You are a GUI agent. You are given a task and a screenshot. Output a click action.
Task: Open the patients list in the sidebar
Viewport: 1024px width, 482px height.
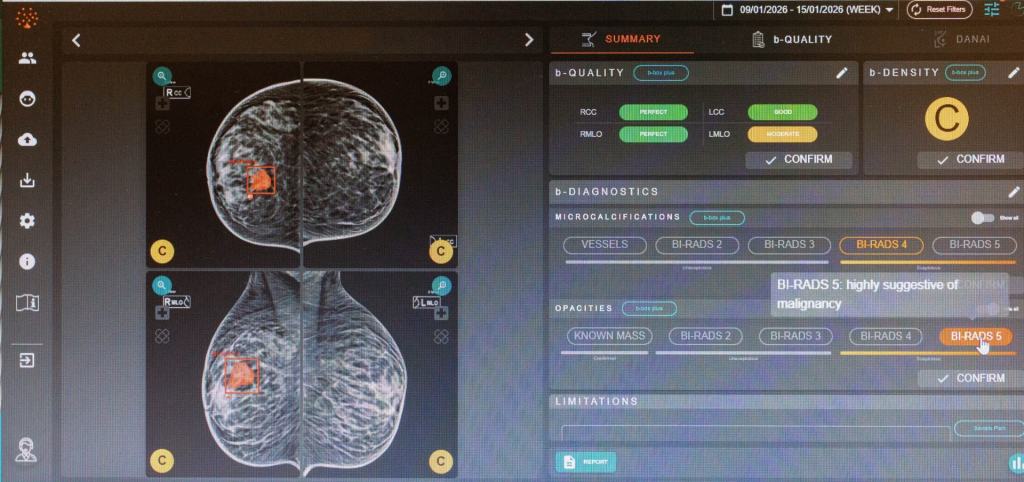pos(27,58)
